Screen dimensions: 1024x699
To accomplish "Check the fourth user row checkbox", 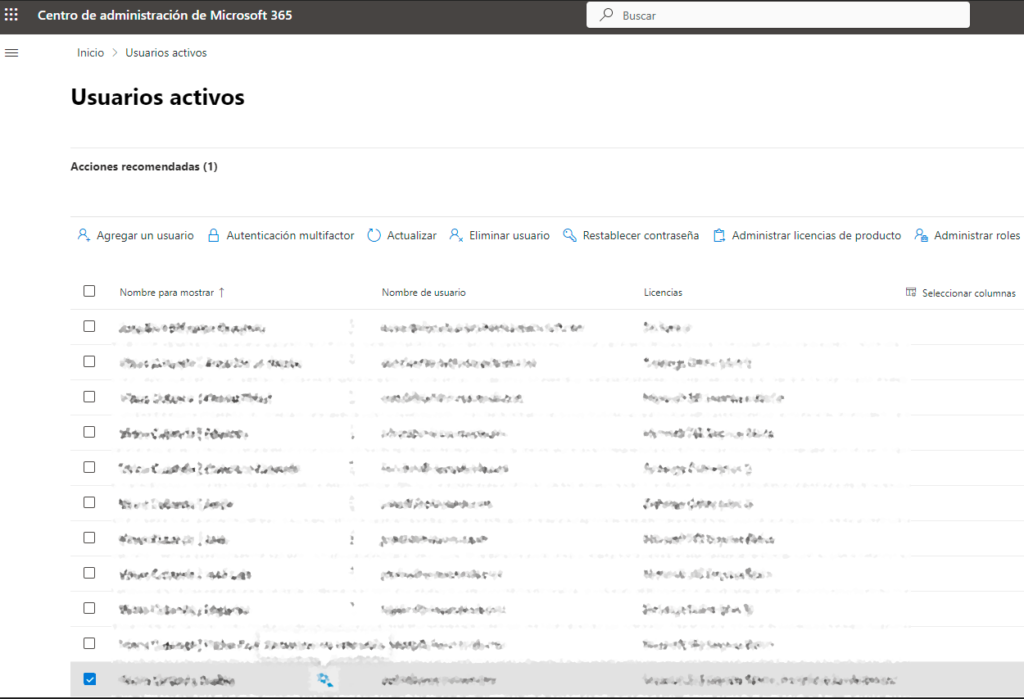I will [x=89, y=432].
